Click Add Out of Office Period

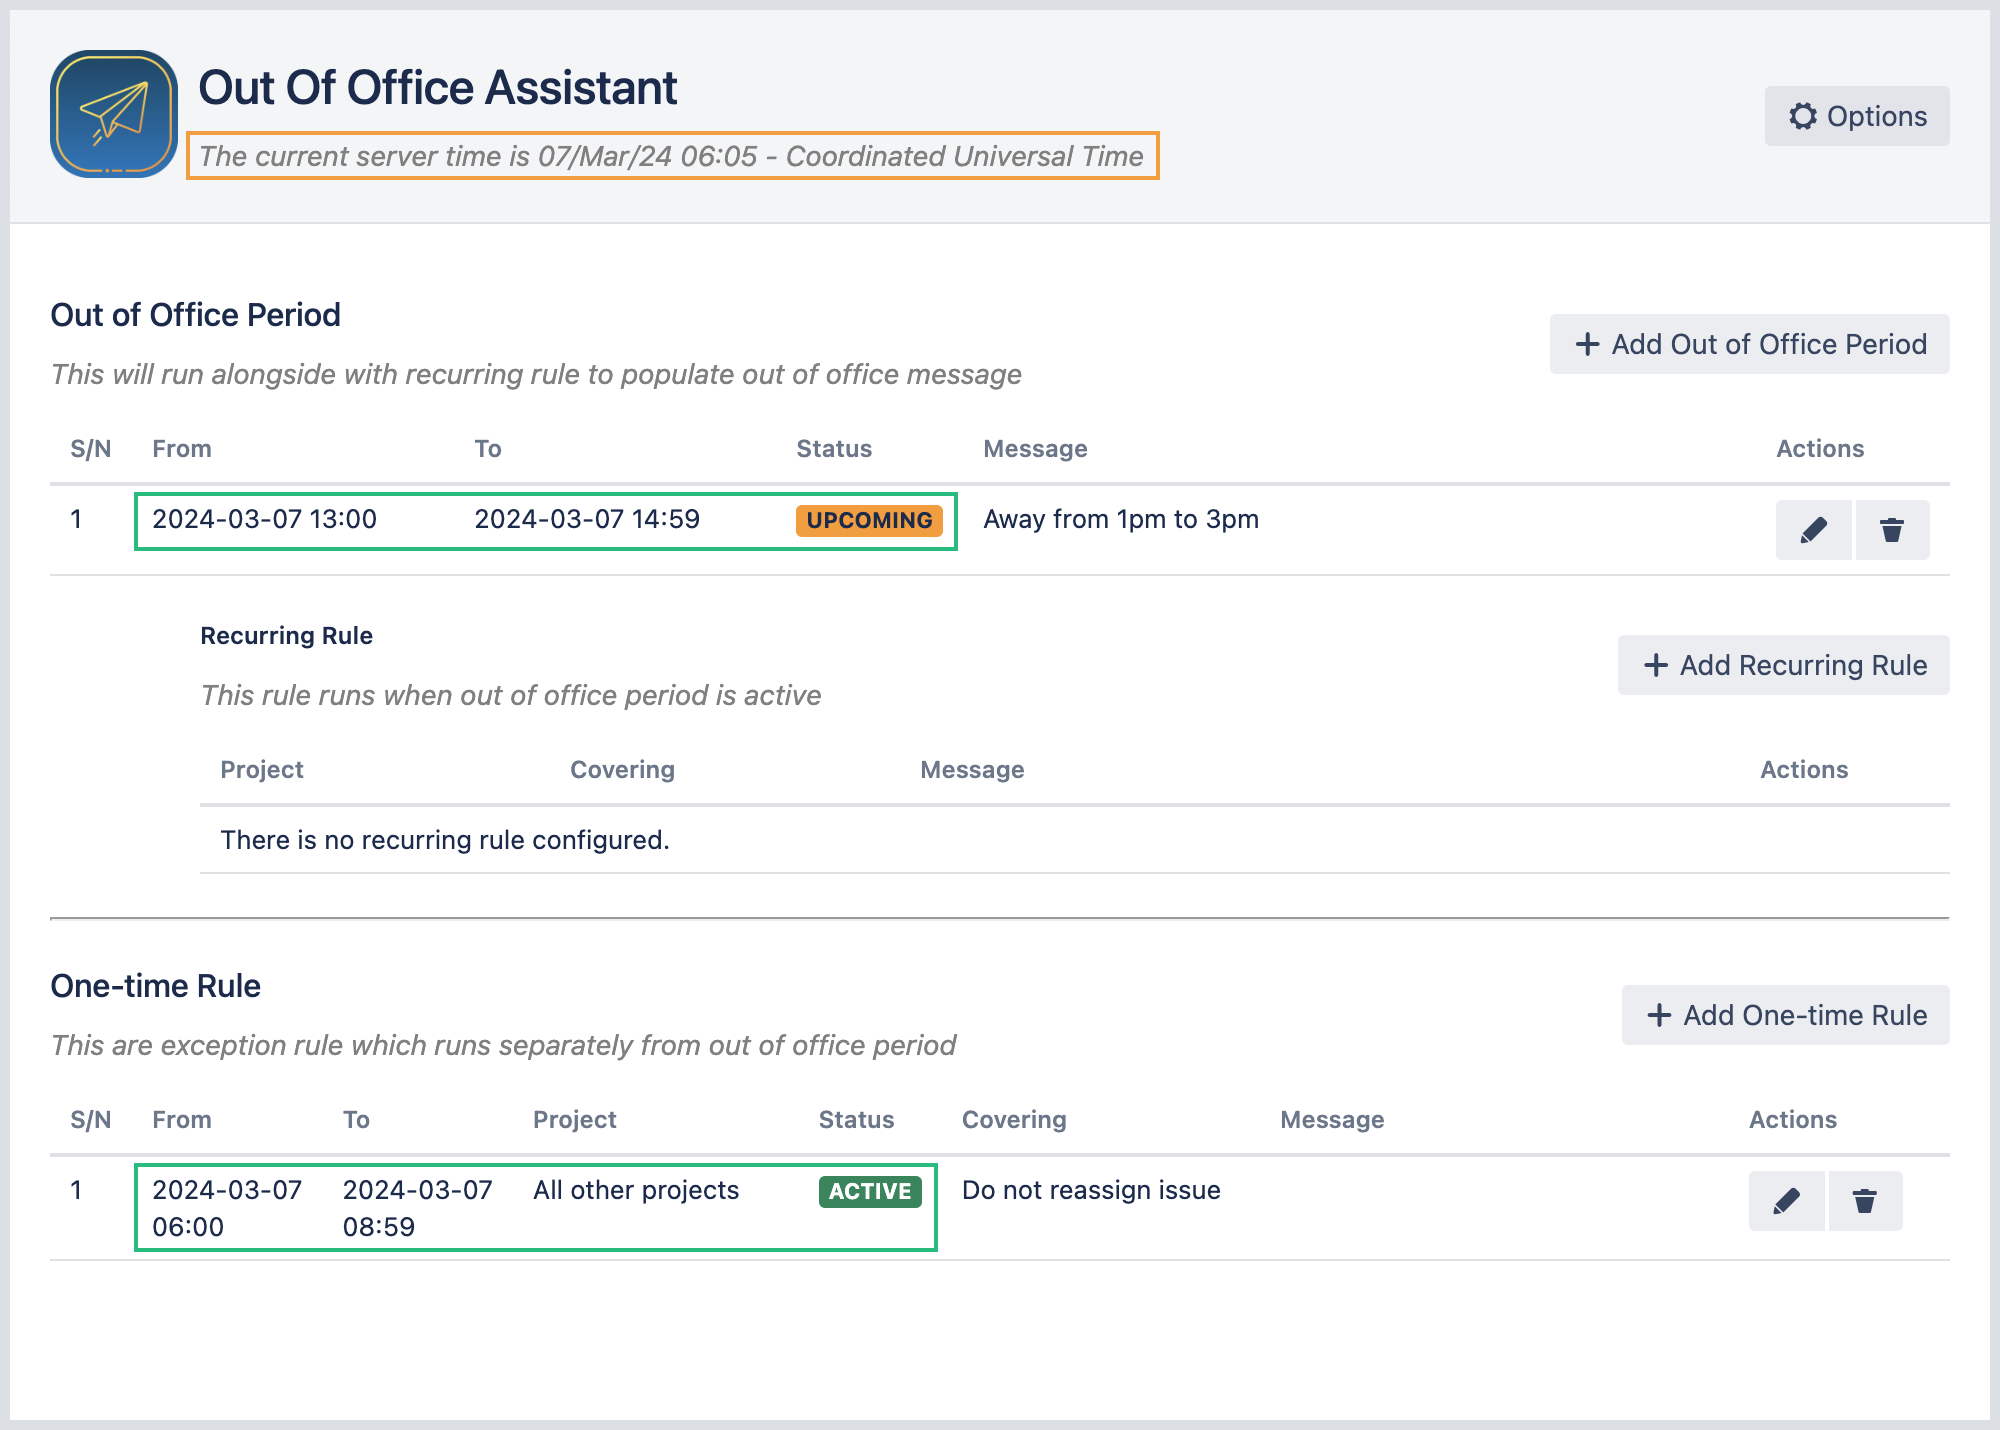1749,344
